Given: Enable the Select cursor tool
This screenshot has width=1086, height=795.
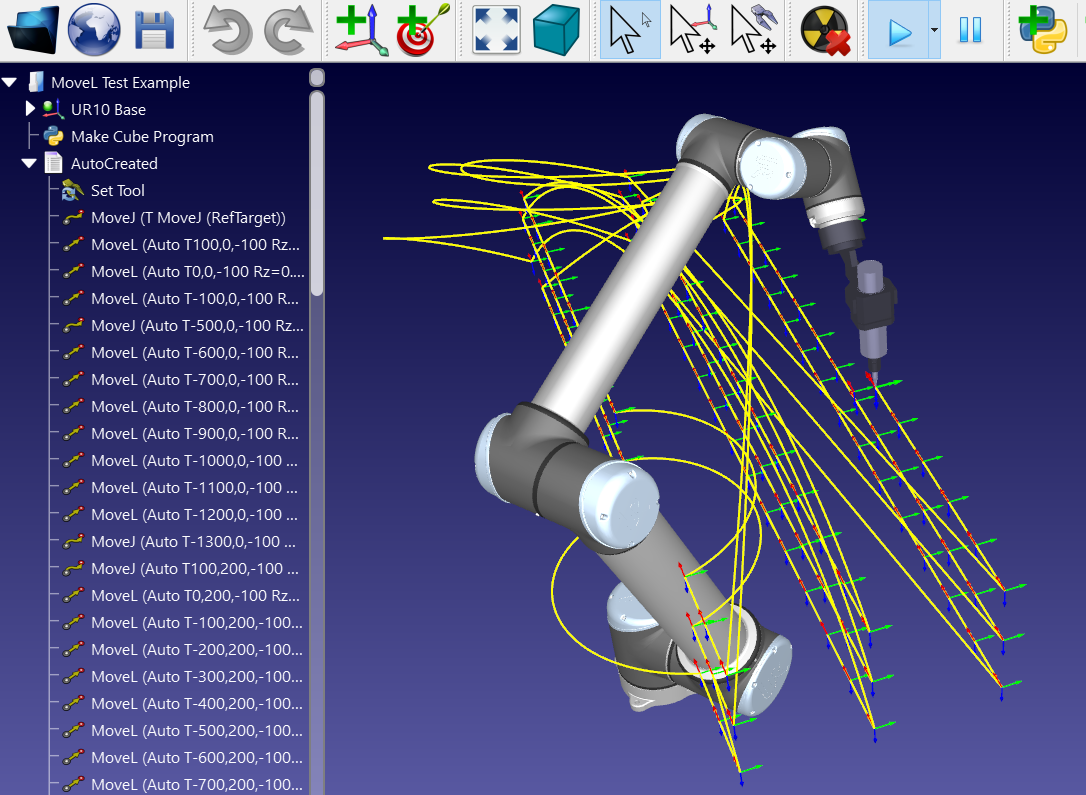Looking at the screenshot, I should 629,30.
